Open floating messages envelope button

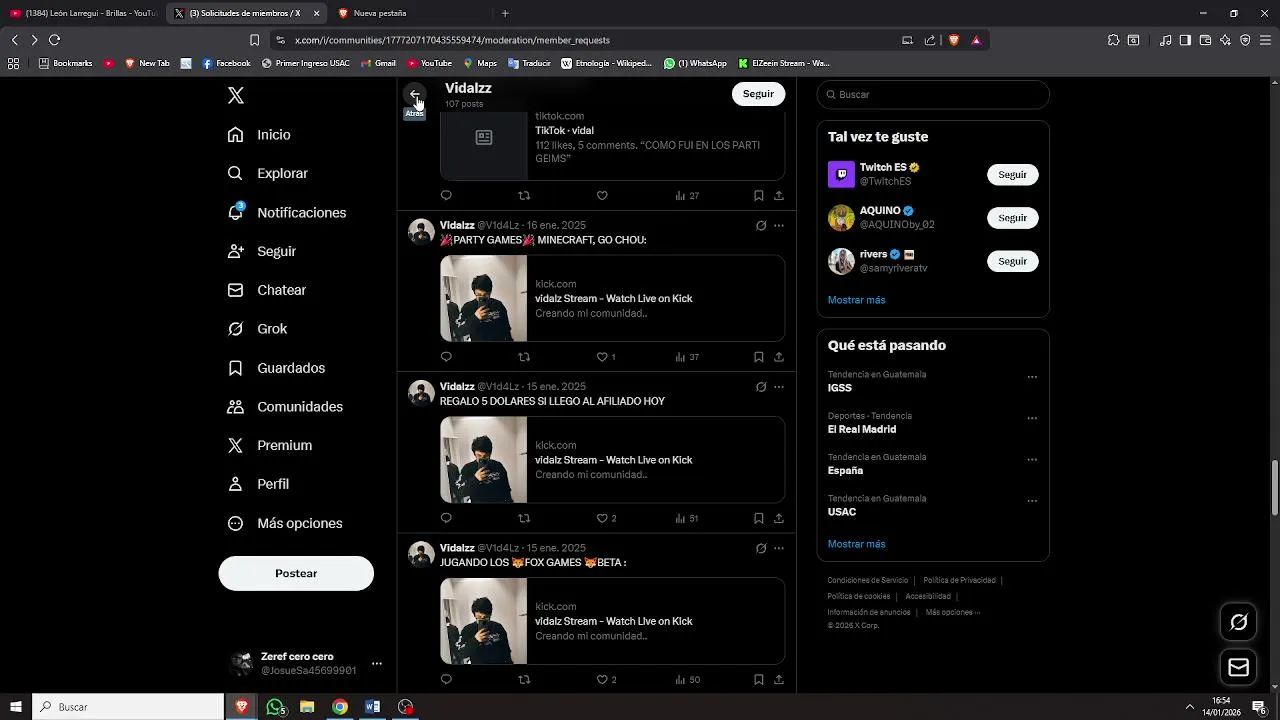(x=1239, y=667)
